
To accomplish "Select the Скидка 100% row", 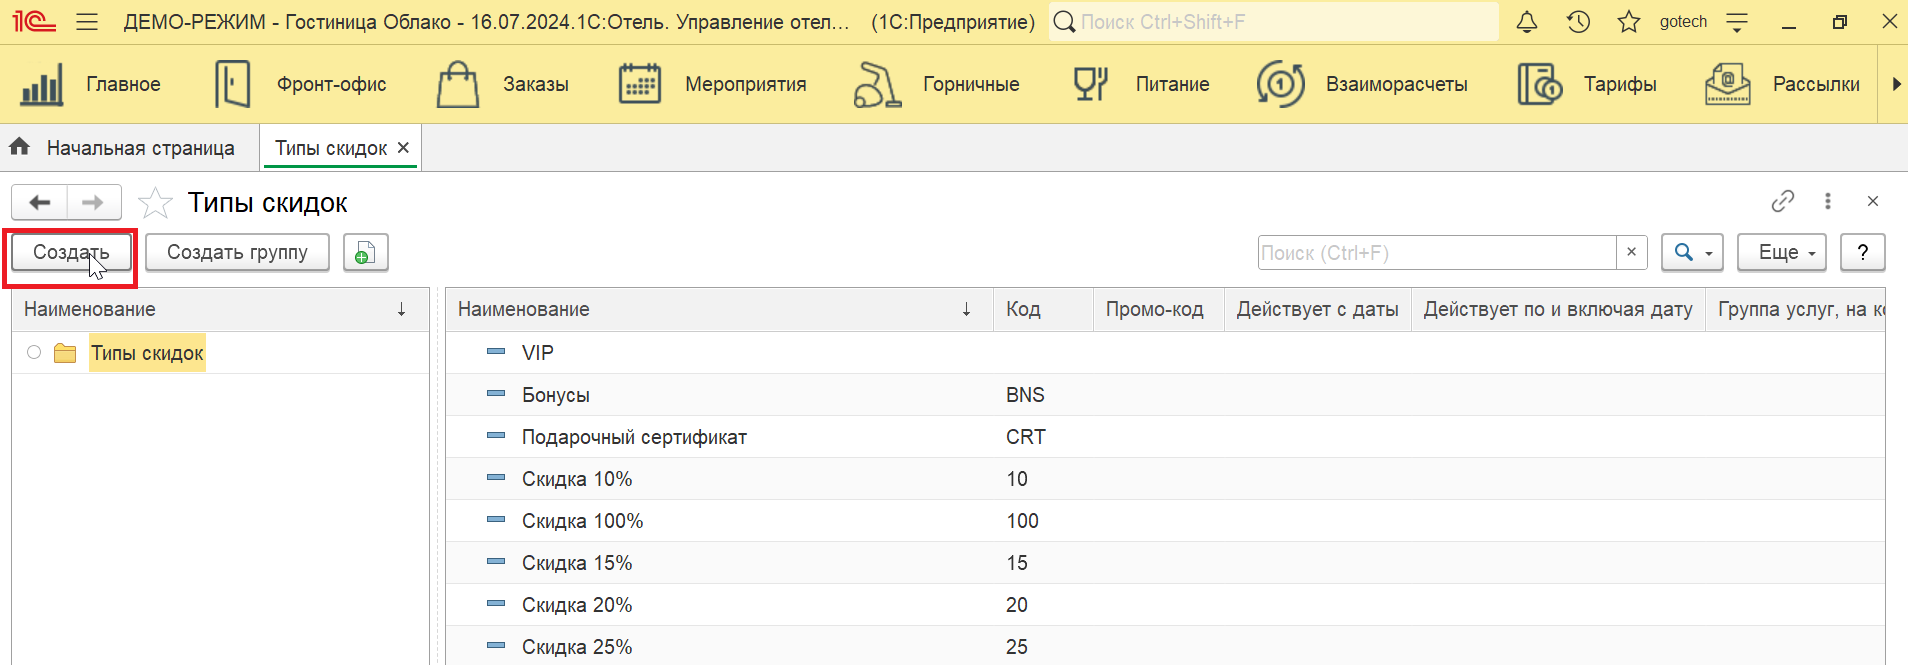I will 1165,521.
